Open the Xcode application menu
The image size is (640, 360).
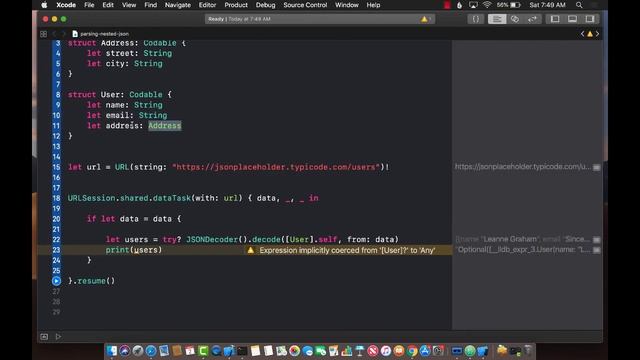66,5
